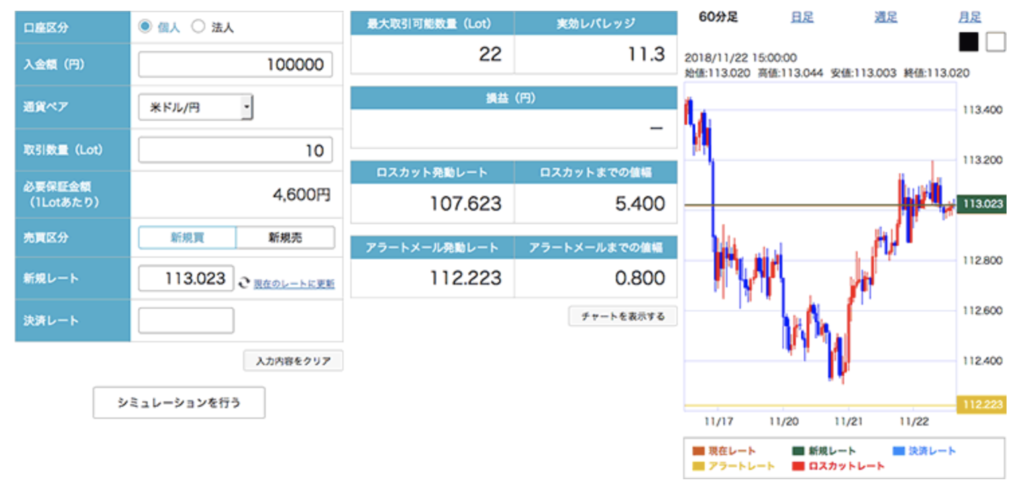This screenshot has height=490, width=1024.
Task: Click the refresh icon beside 新規レート field
Action: pyautogui.click(x=245, y=283)
